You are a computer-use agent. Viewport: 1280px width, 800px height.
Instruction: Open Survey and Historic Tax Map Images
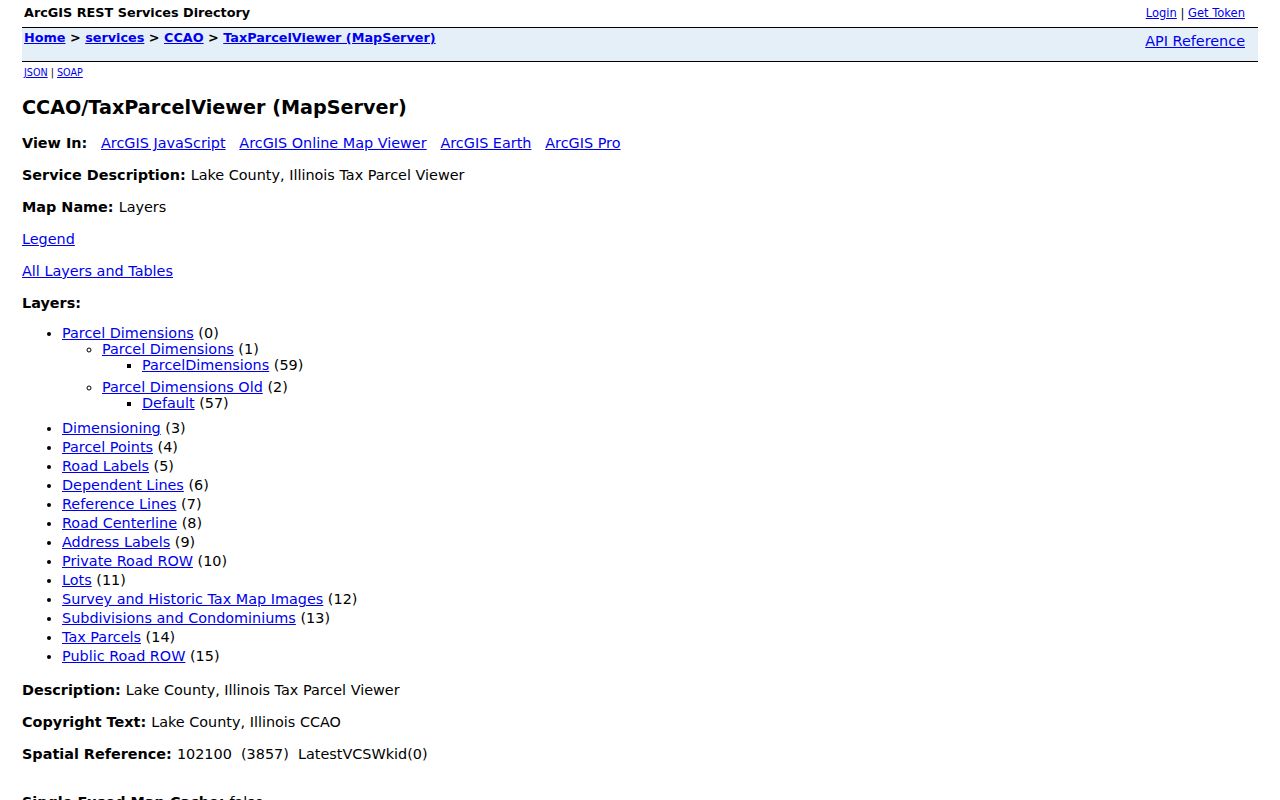point(192,599)
